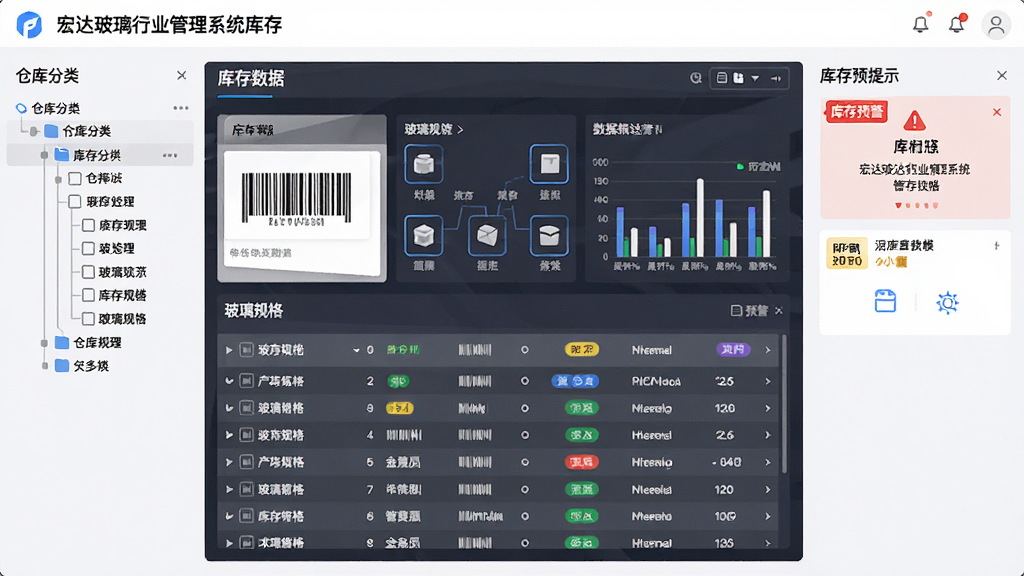This screenshot has width=1024, height=576.
Task: Click the red status pill in row 5
Action: coord(581,462)
